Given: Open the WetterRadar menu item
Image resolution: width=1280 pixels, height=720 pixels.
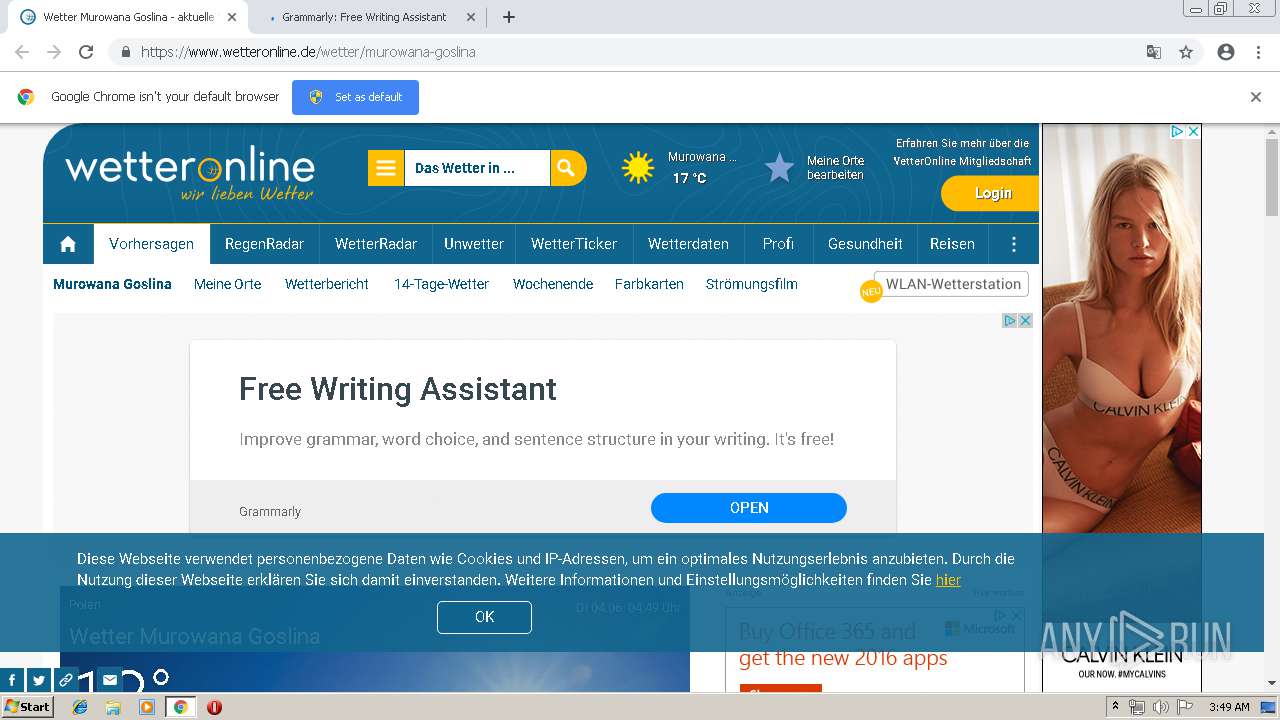Looking at the screenshot, I should tap(376, 244).
